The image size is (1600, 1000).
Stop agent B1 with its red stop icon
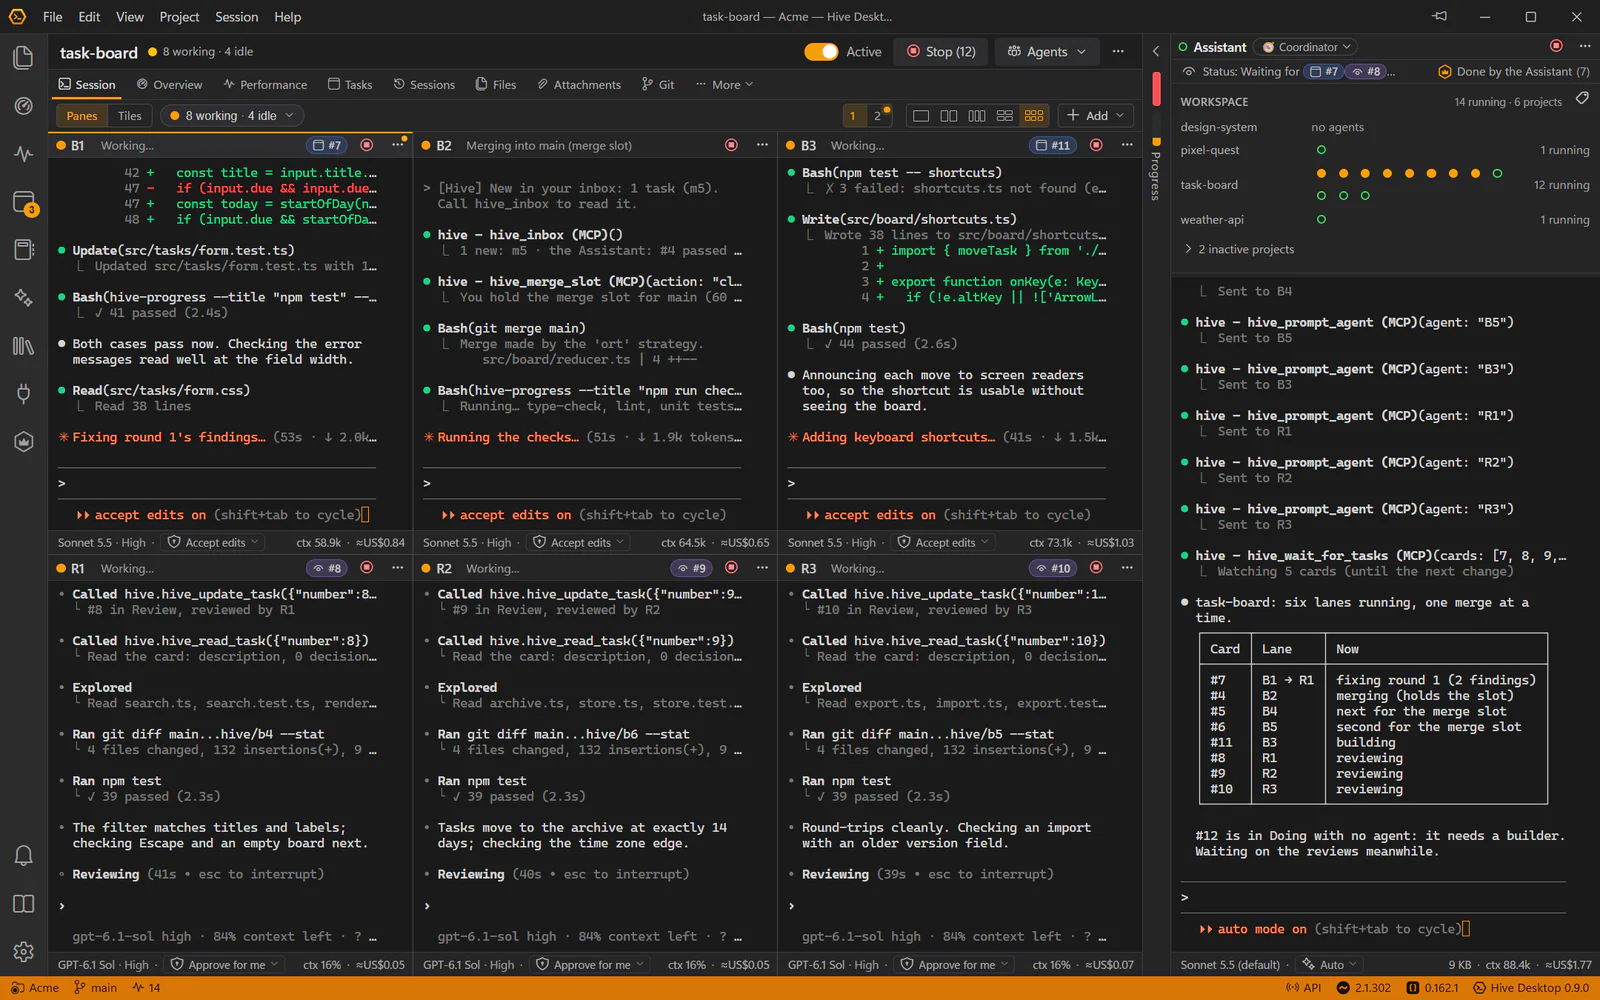point(367,145)
